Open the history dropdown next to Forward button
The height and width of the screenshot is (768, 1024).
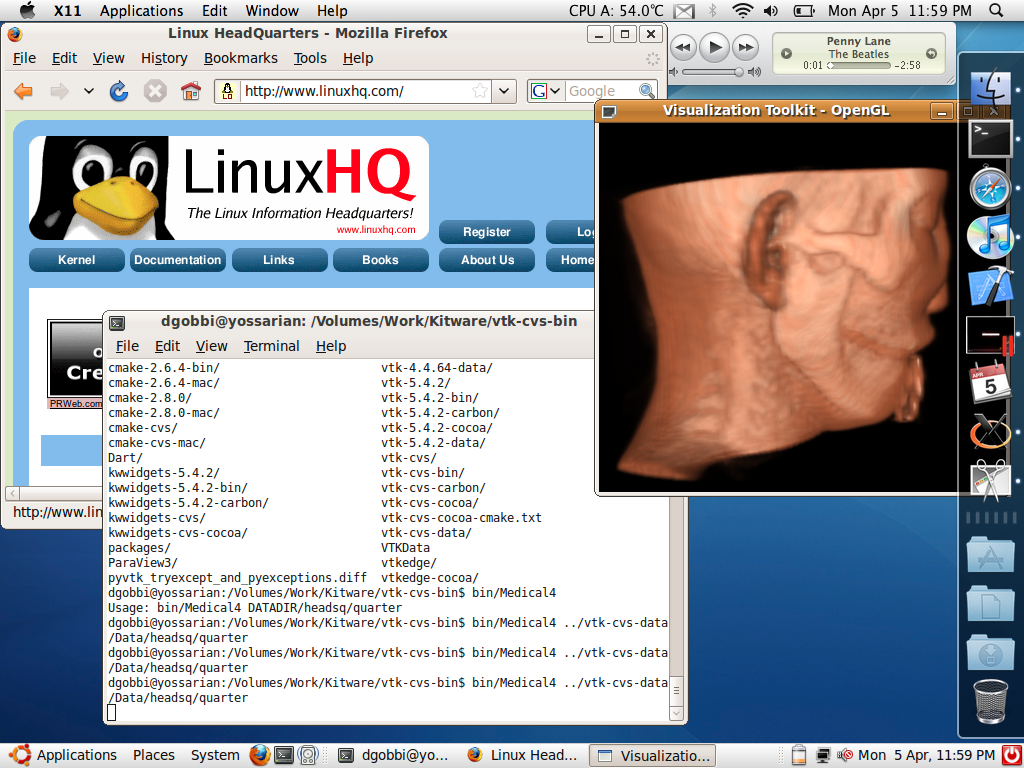pos(89,91)
